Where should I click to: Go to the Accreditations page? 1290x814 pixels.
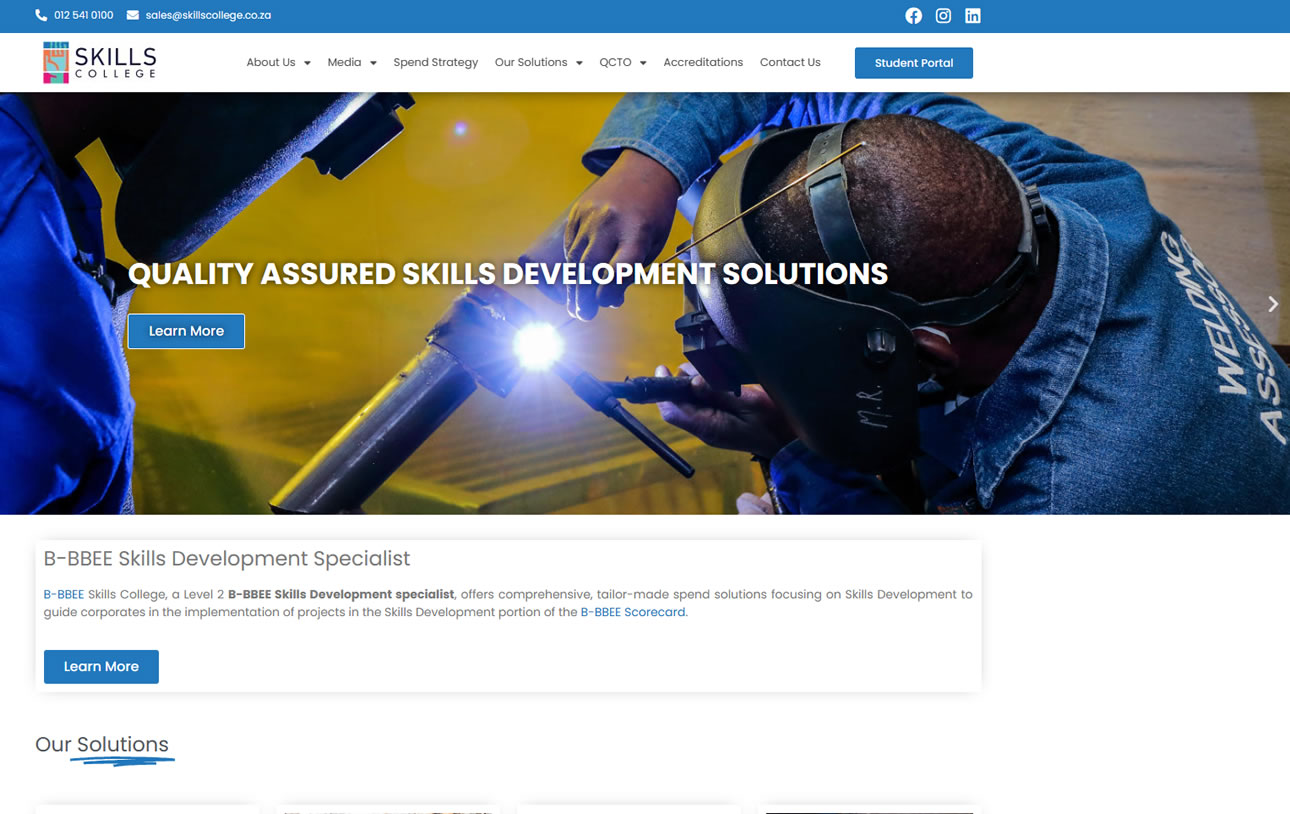point(703,62)
